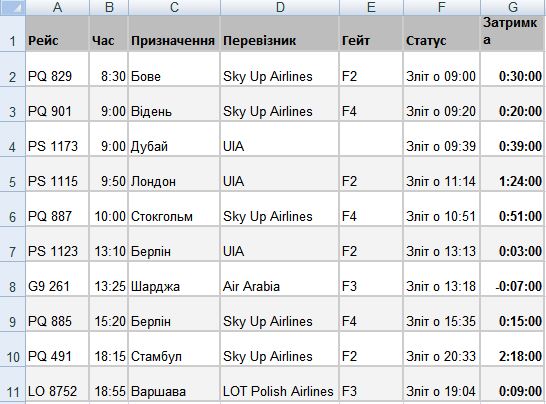Click the Перевізник header cell
The width and height of the screenshot is (546, 404).
(x=280, y=33)
